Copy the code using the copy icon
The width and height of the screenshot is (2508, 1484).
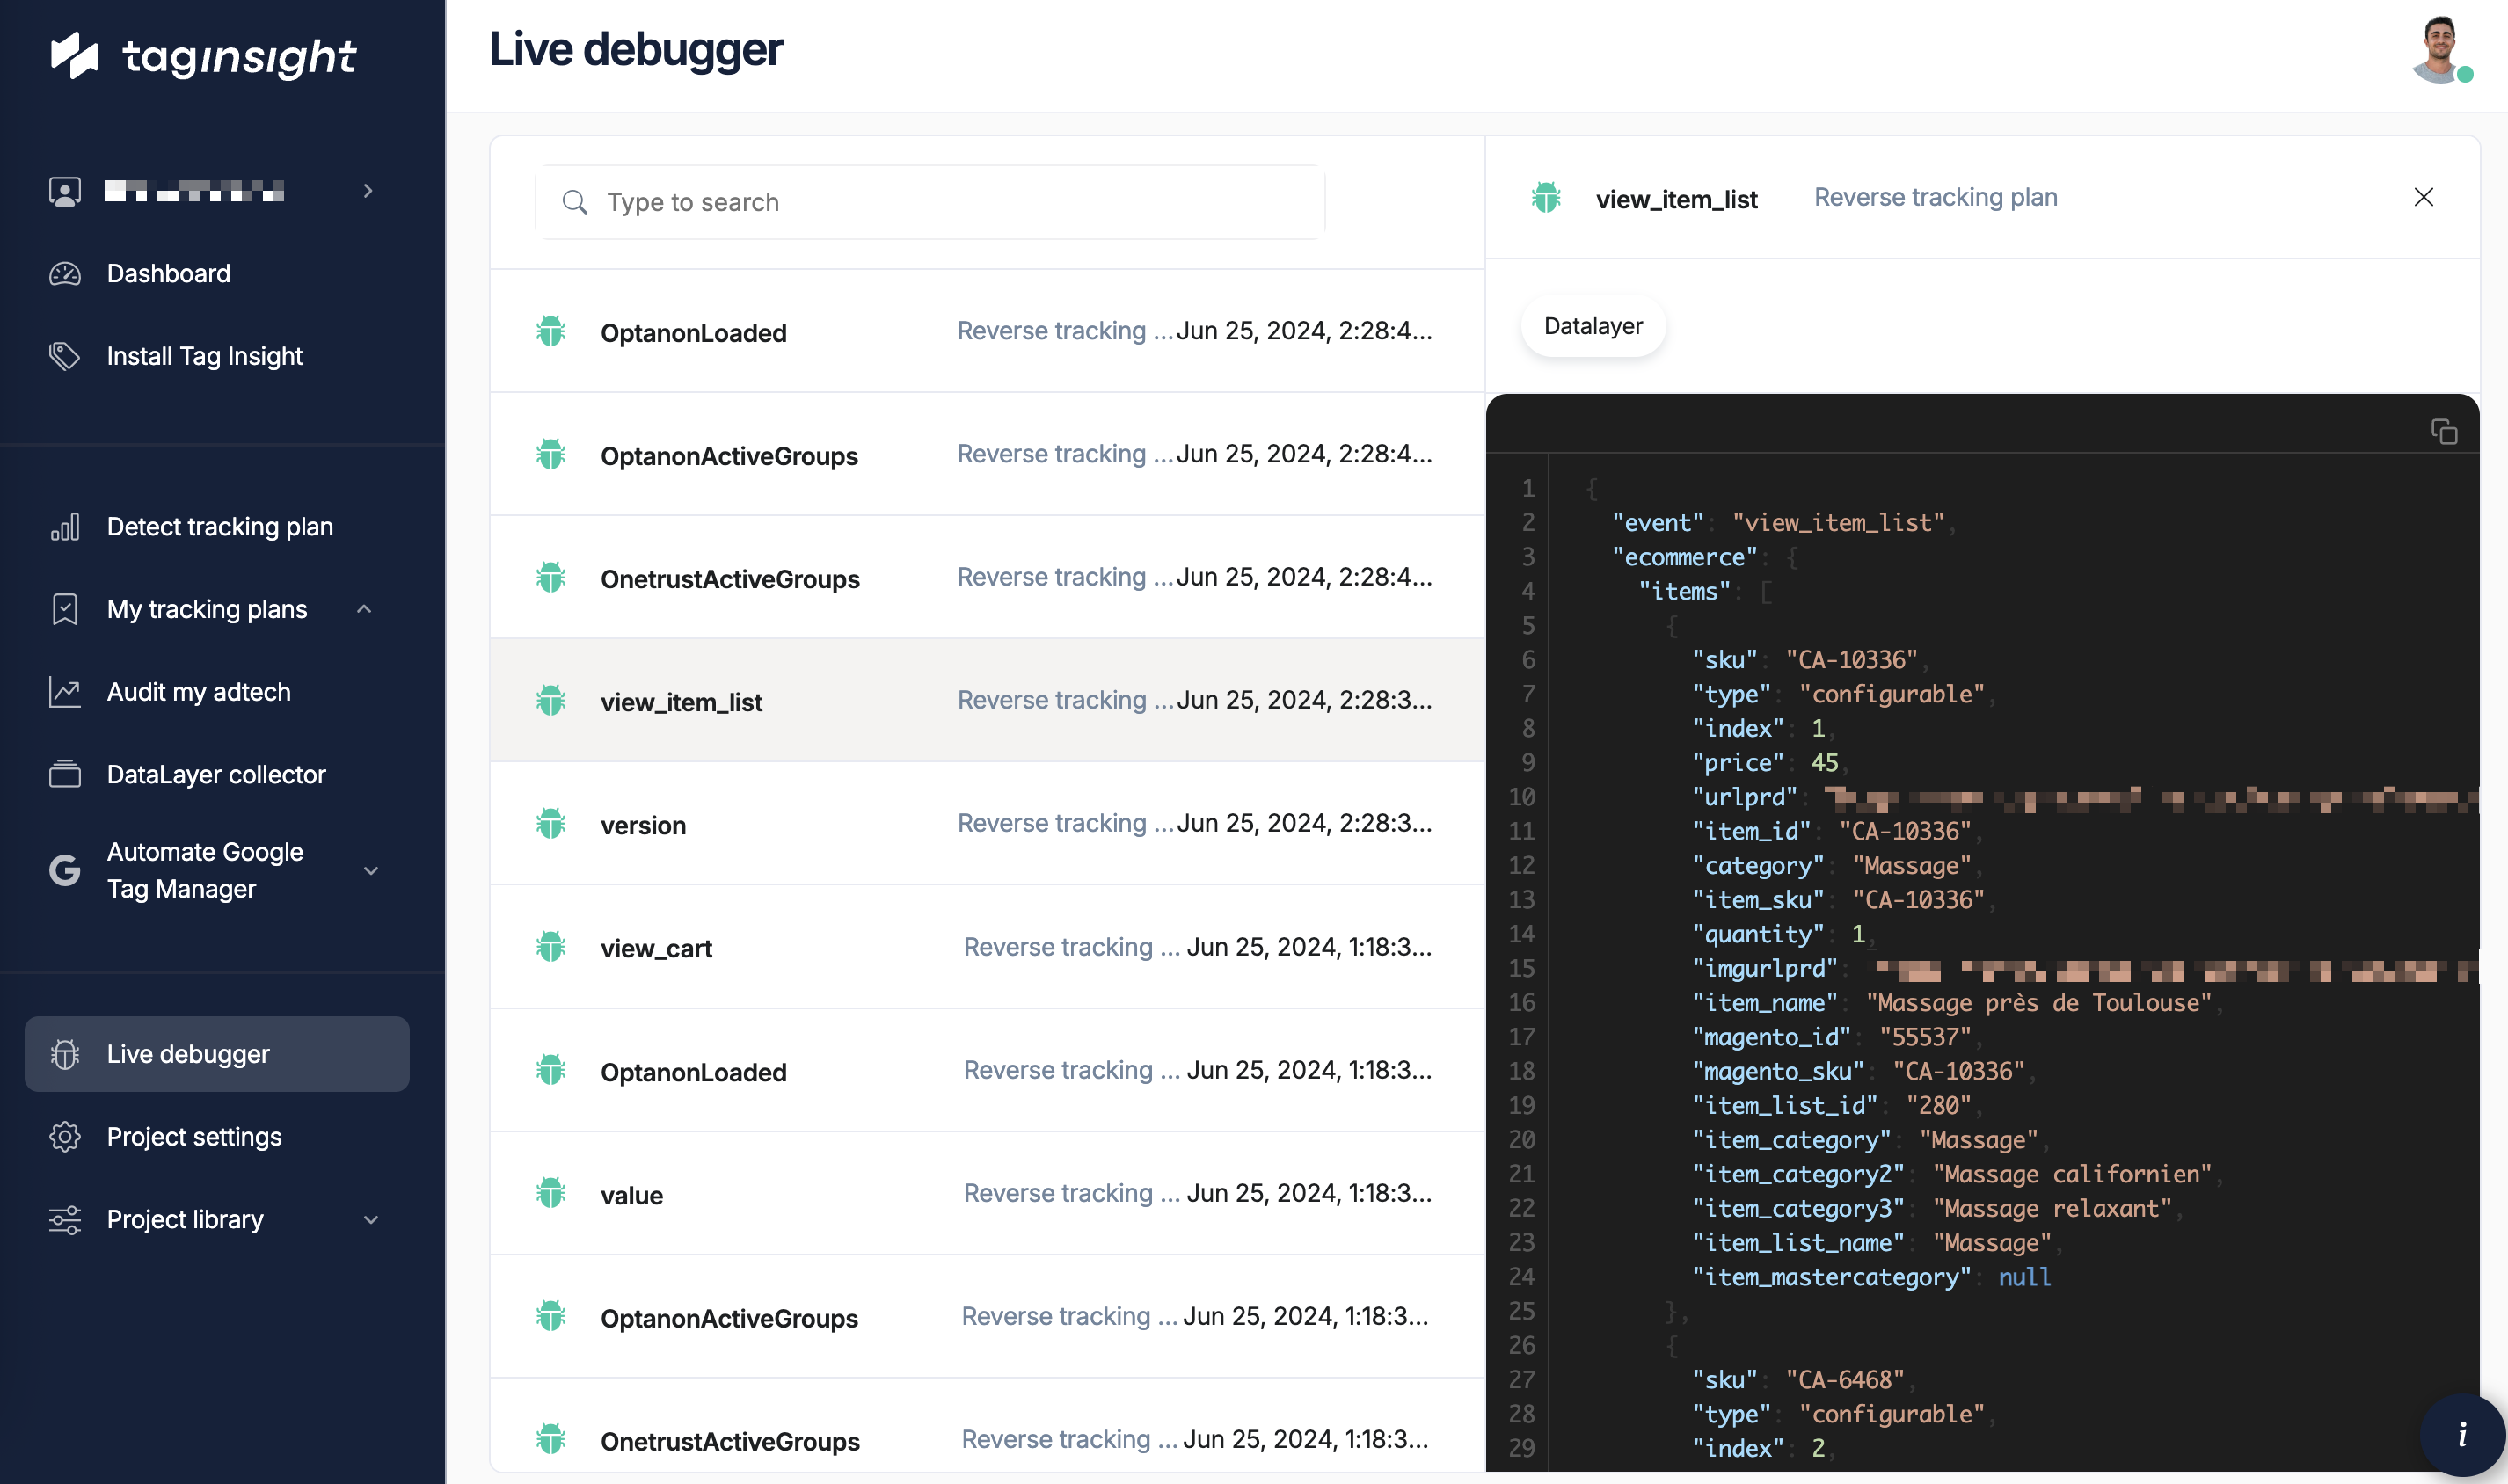pos(2444,430)
